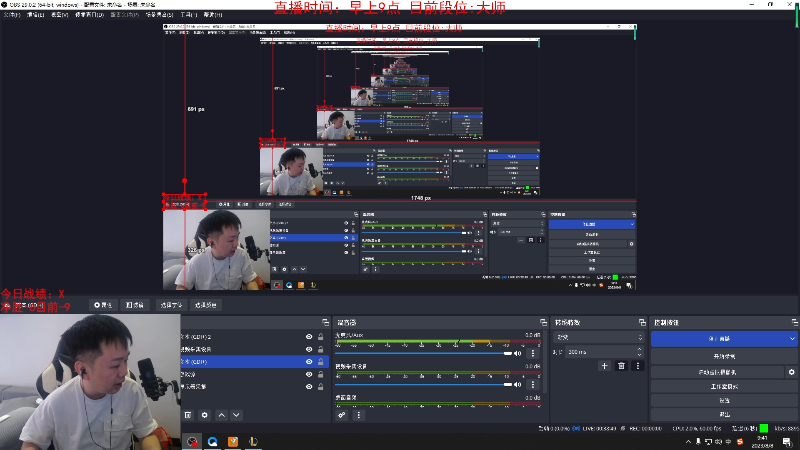Viewport: 800px width, 450px height.
Task: Undock the sources panel with float icon
Action: pyautogui.click(x=326, y=322)
